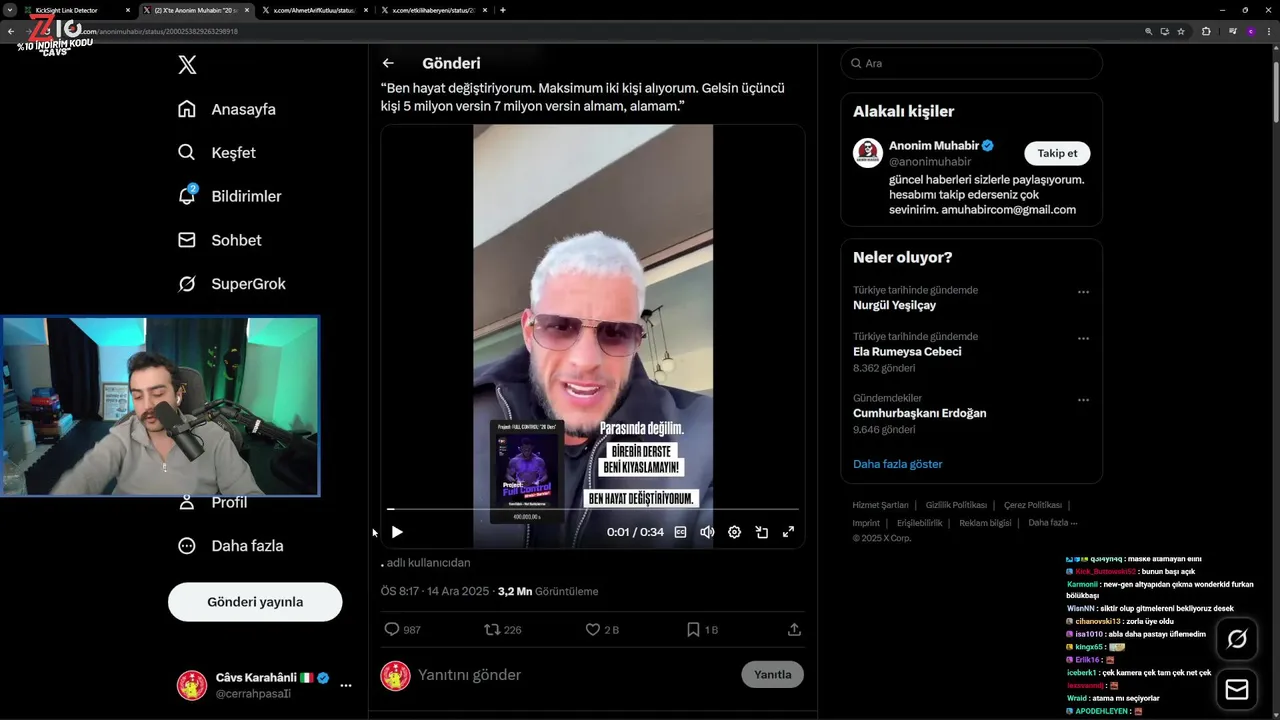The image size is (1280, 720).
Task: Expand the Daha fazla menu
Action: pos(230,546)
